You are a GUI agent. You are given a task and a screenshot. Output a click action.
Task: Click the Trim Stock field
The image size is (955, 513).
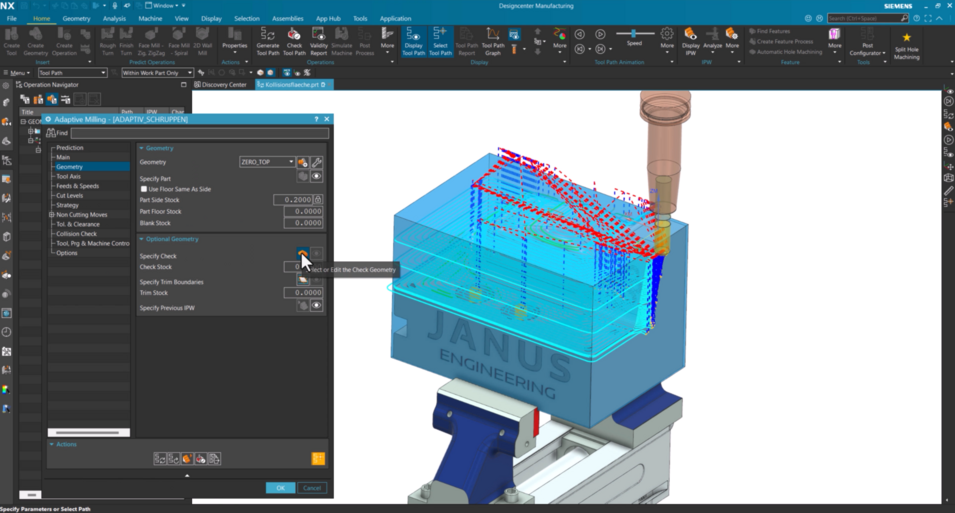pyautogui.click(x=303, y=292)
